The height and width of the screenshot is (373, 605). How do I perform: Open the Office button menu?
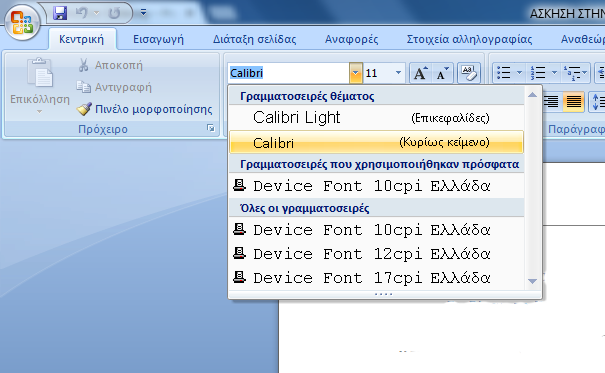[x=22, y=22]
